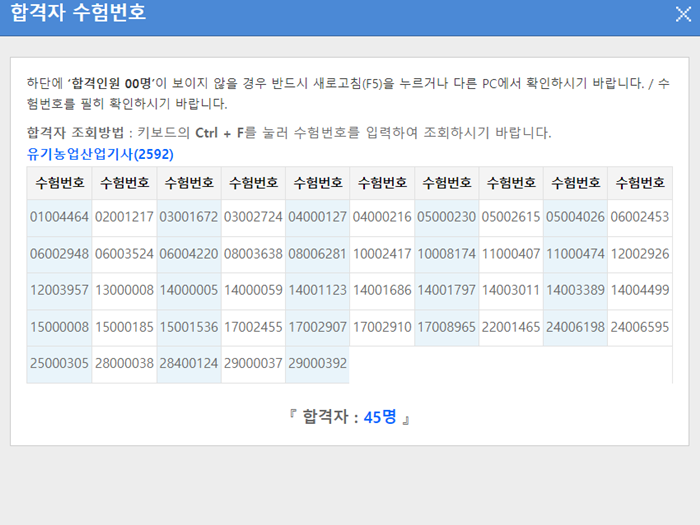Select exam number 15000185

tap(124, 327)
